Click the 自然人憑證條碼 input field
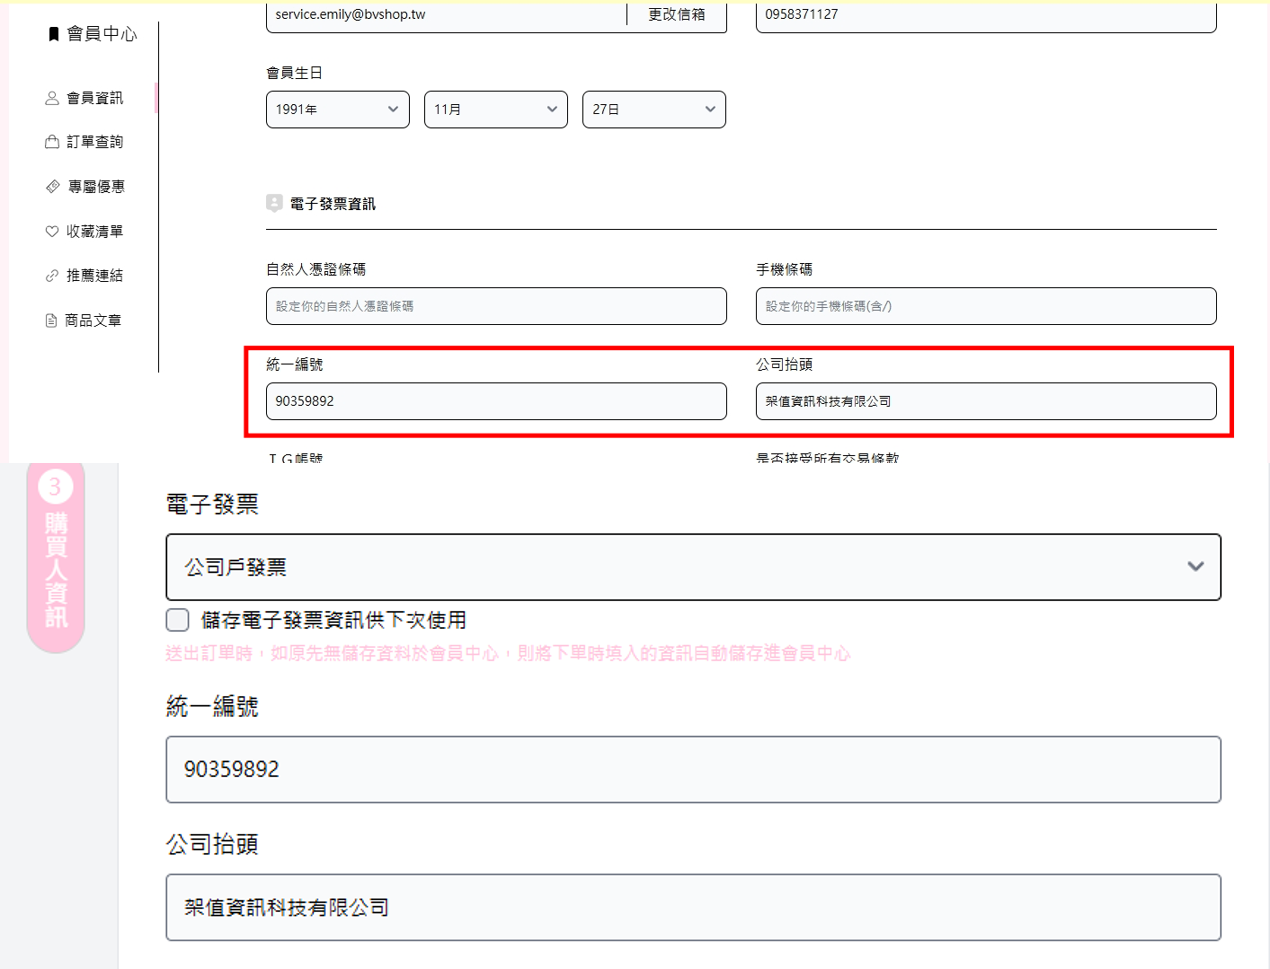 pos(496,306)
